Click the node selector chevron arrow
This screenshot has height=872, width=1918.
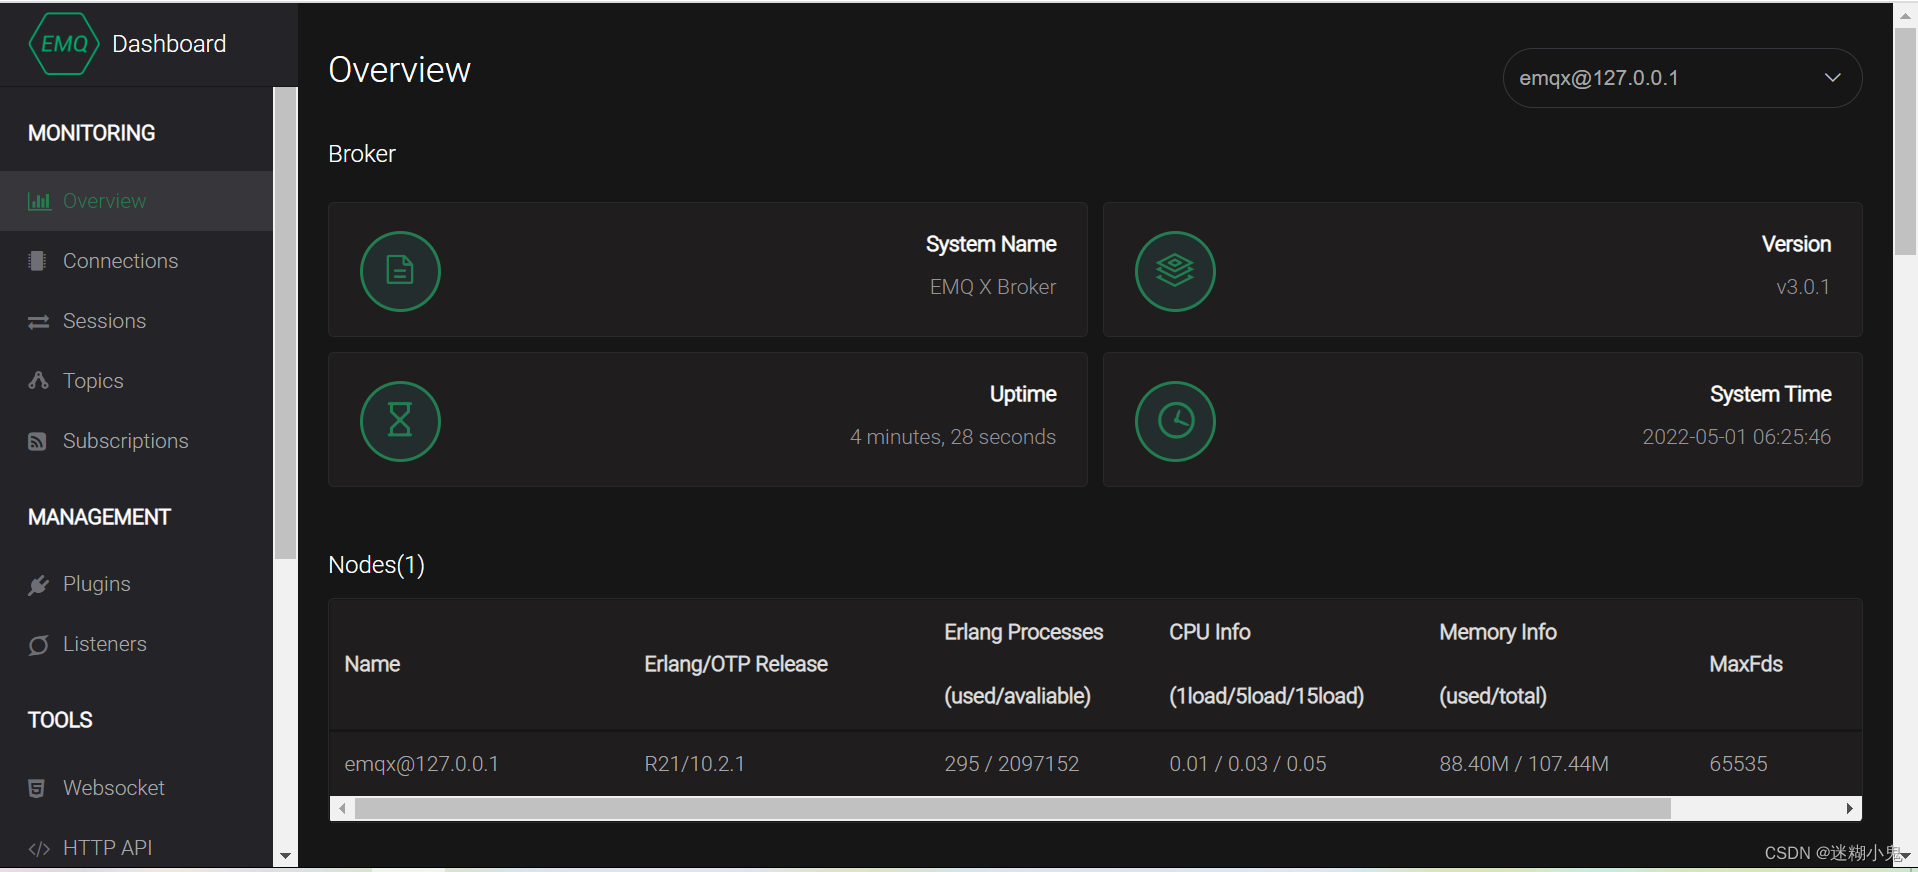point(1832,78)
